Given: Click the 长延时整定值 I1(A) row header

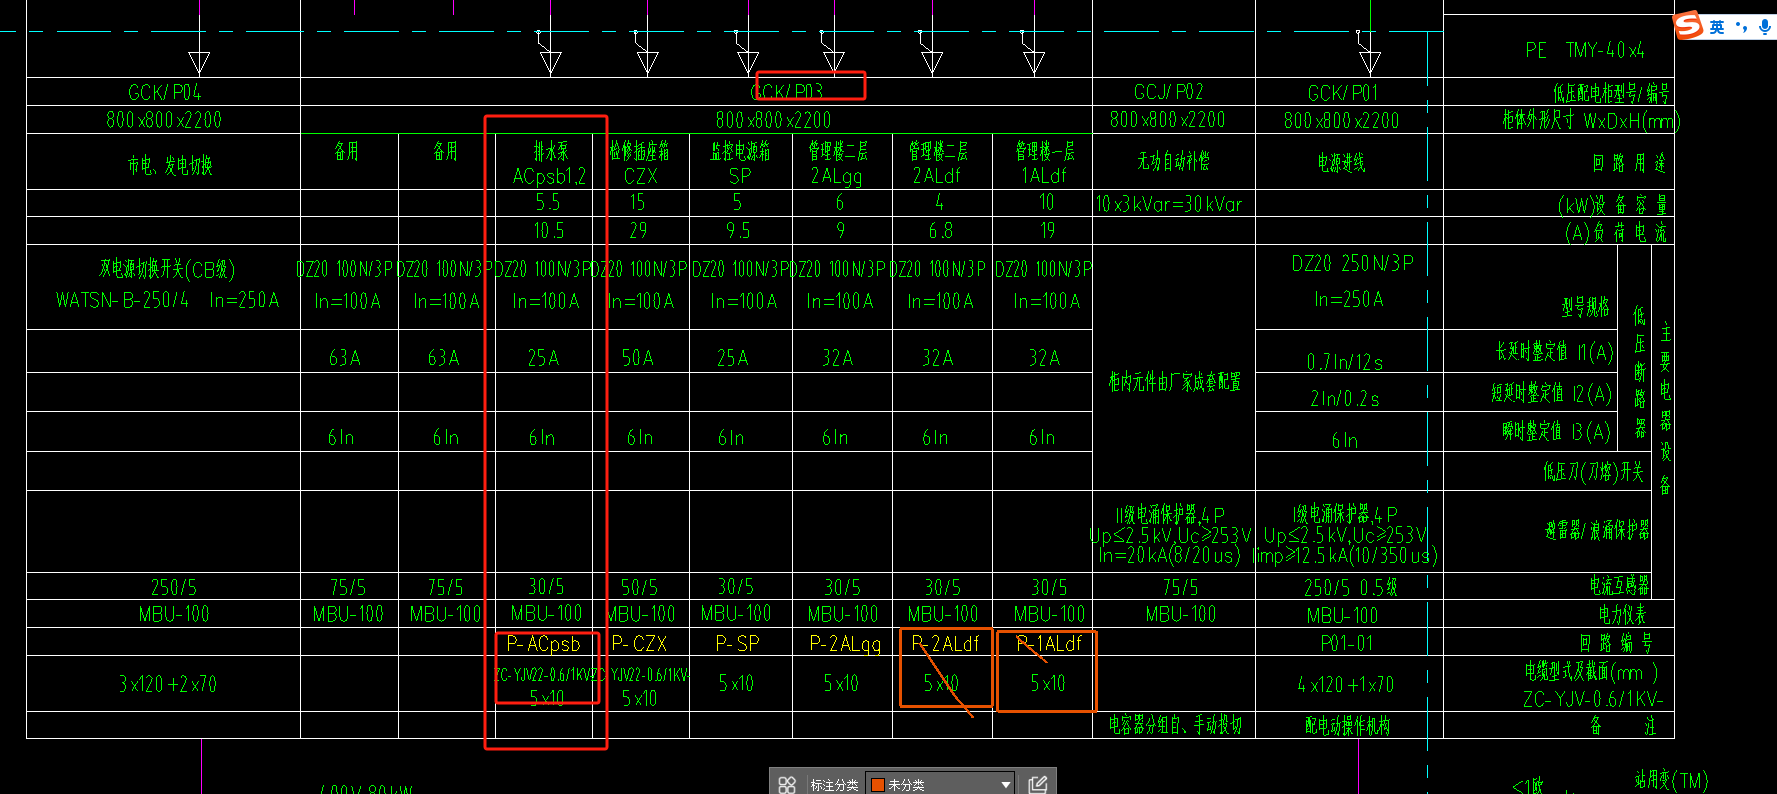Looking at the screenshot, I should (1555, 352).
